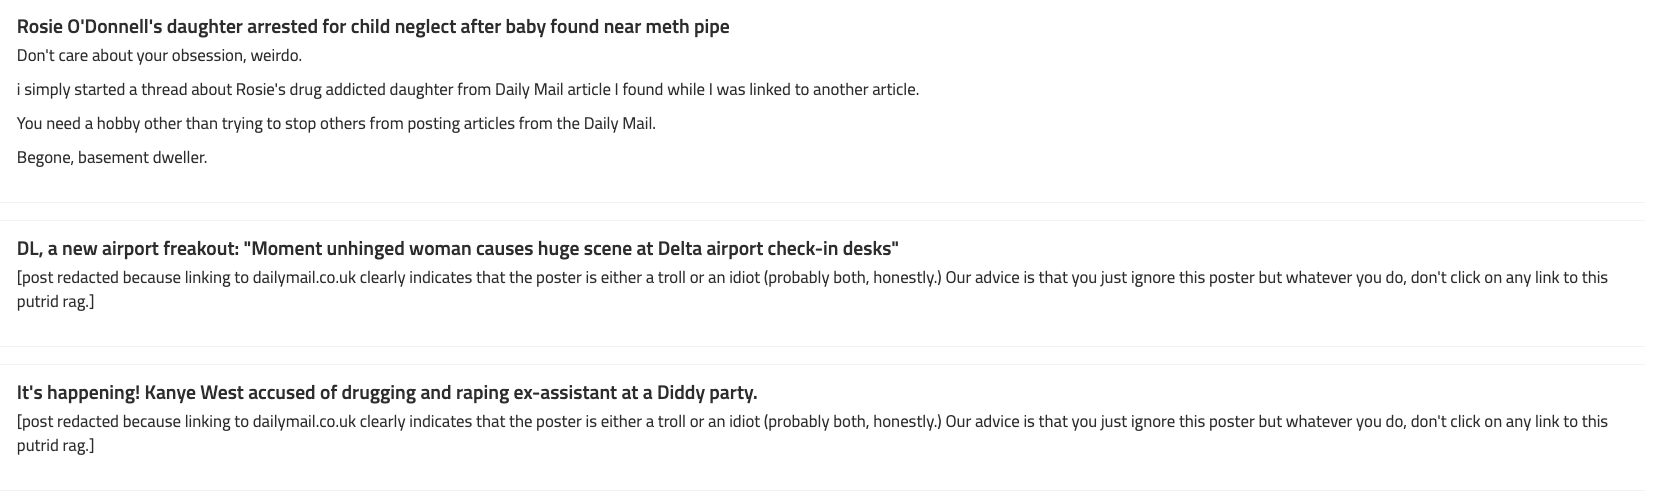Click the redacted post text under Kanye West

pos(812,434)
